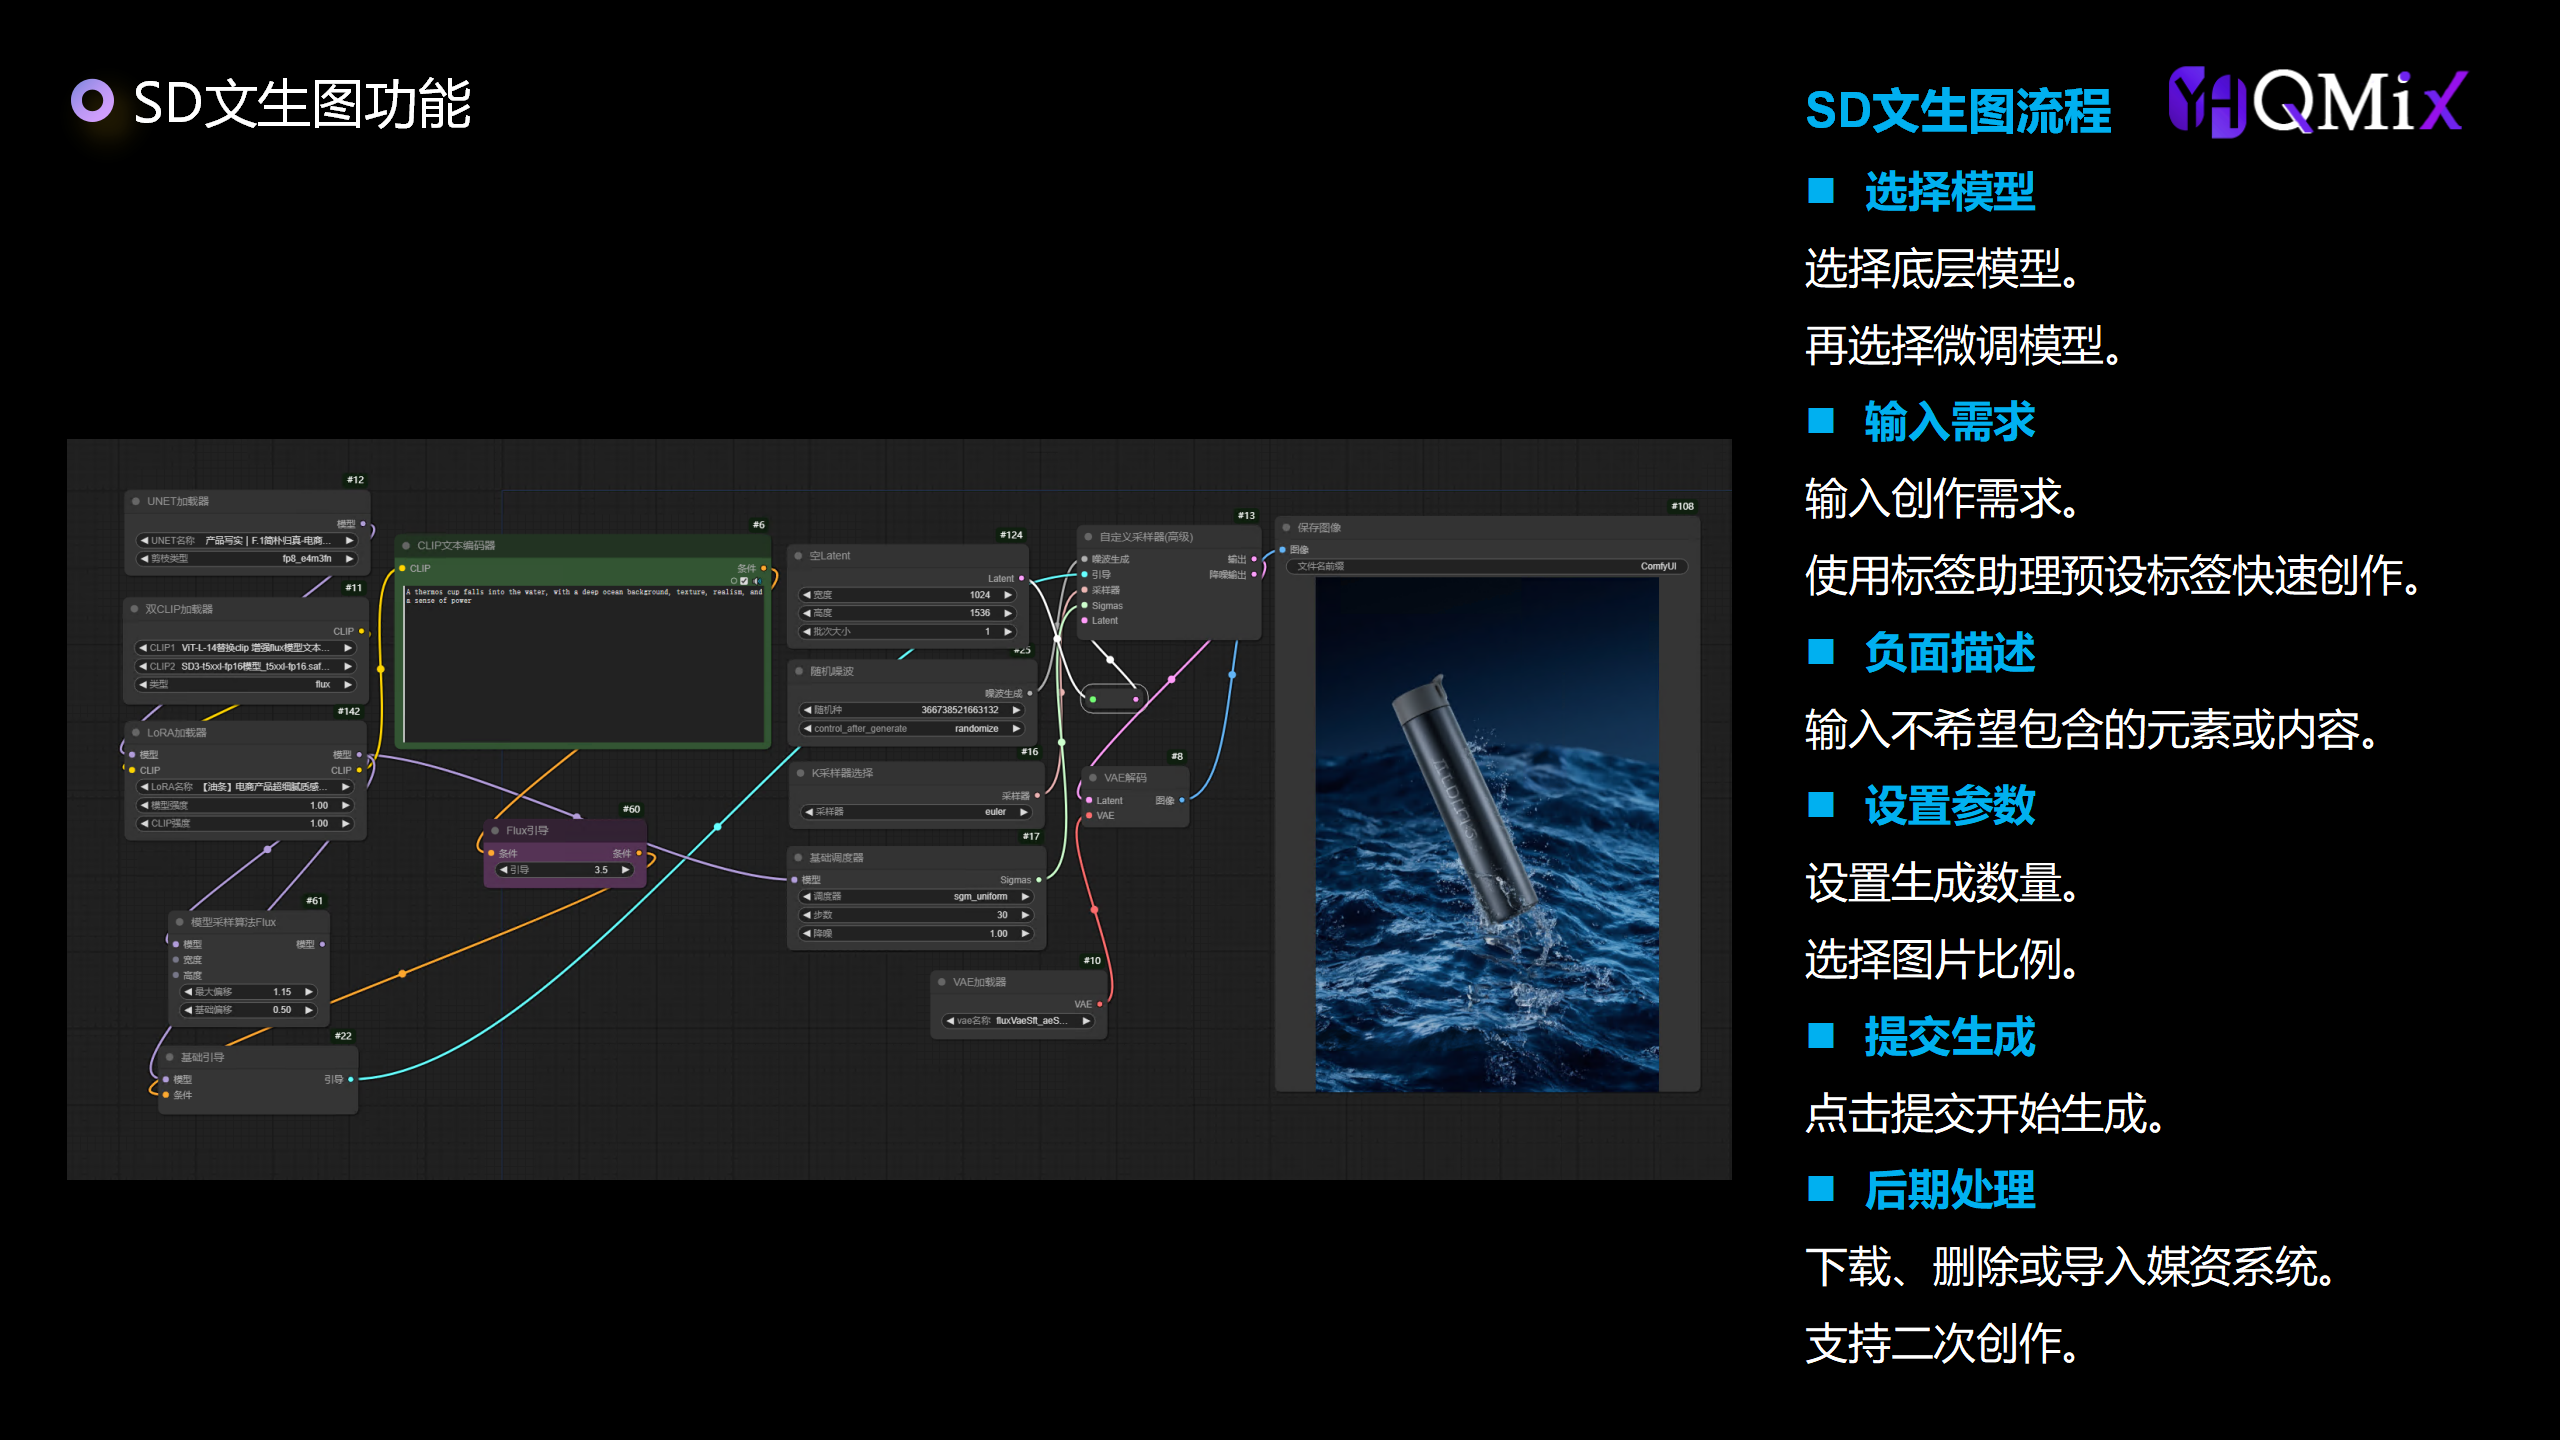Toggle the checkbox in CLIP text encoder node
This screenshot has width=2560, height=1440.
pyautogui.click(x=744, y=581)
